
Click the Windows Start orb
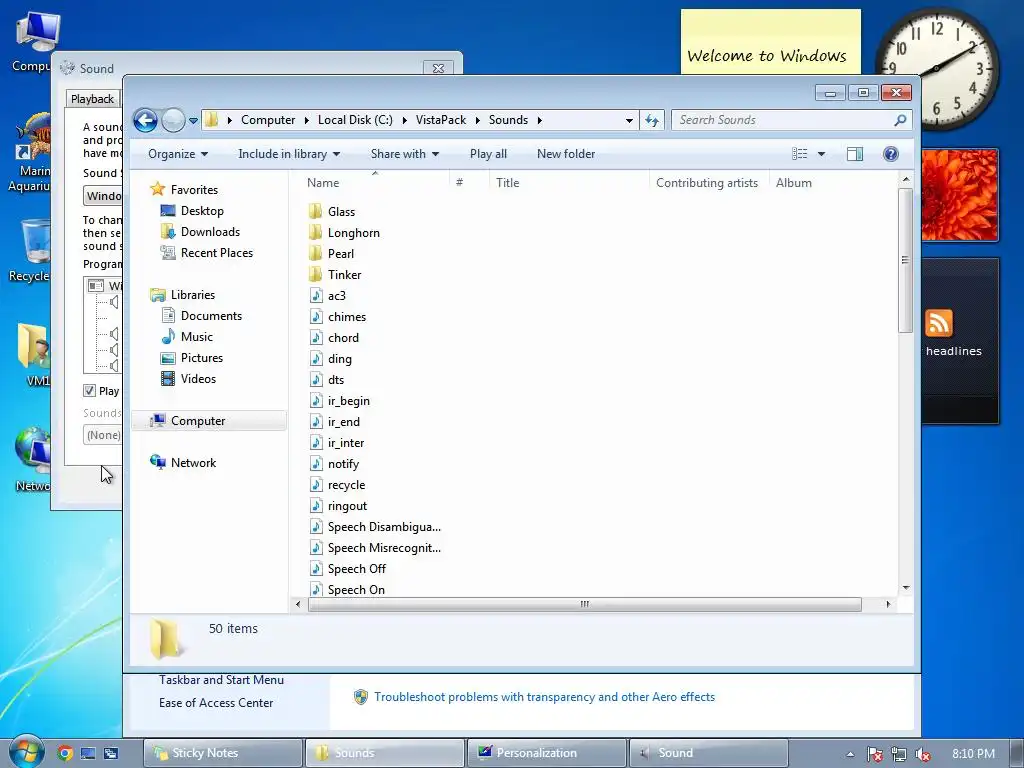tap(26, 752)
